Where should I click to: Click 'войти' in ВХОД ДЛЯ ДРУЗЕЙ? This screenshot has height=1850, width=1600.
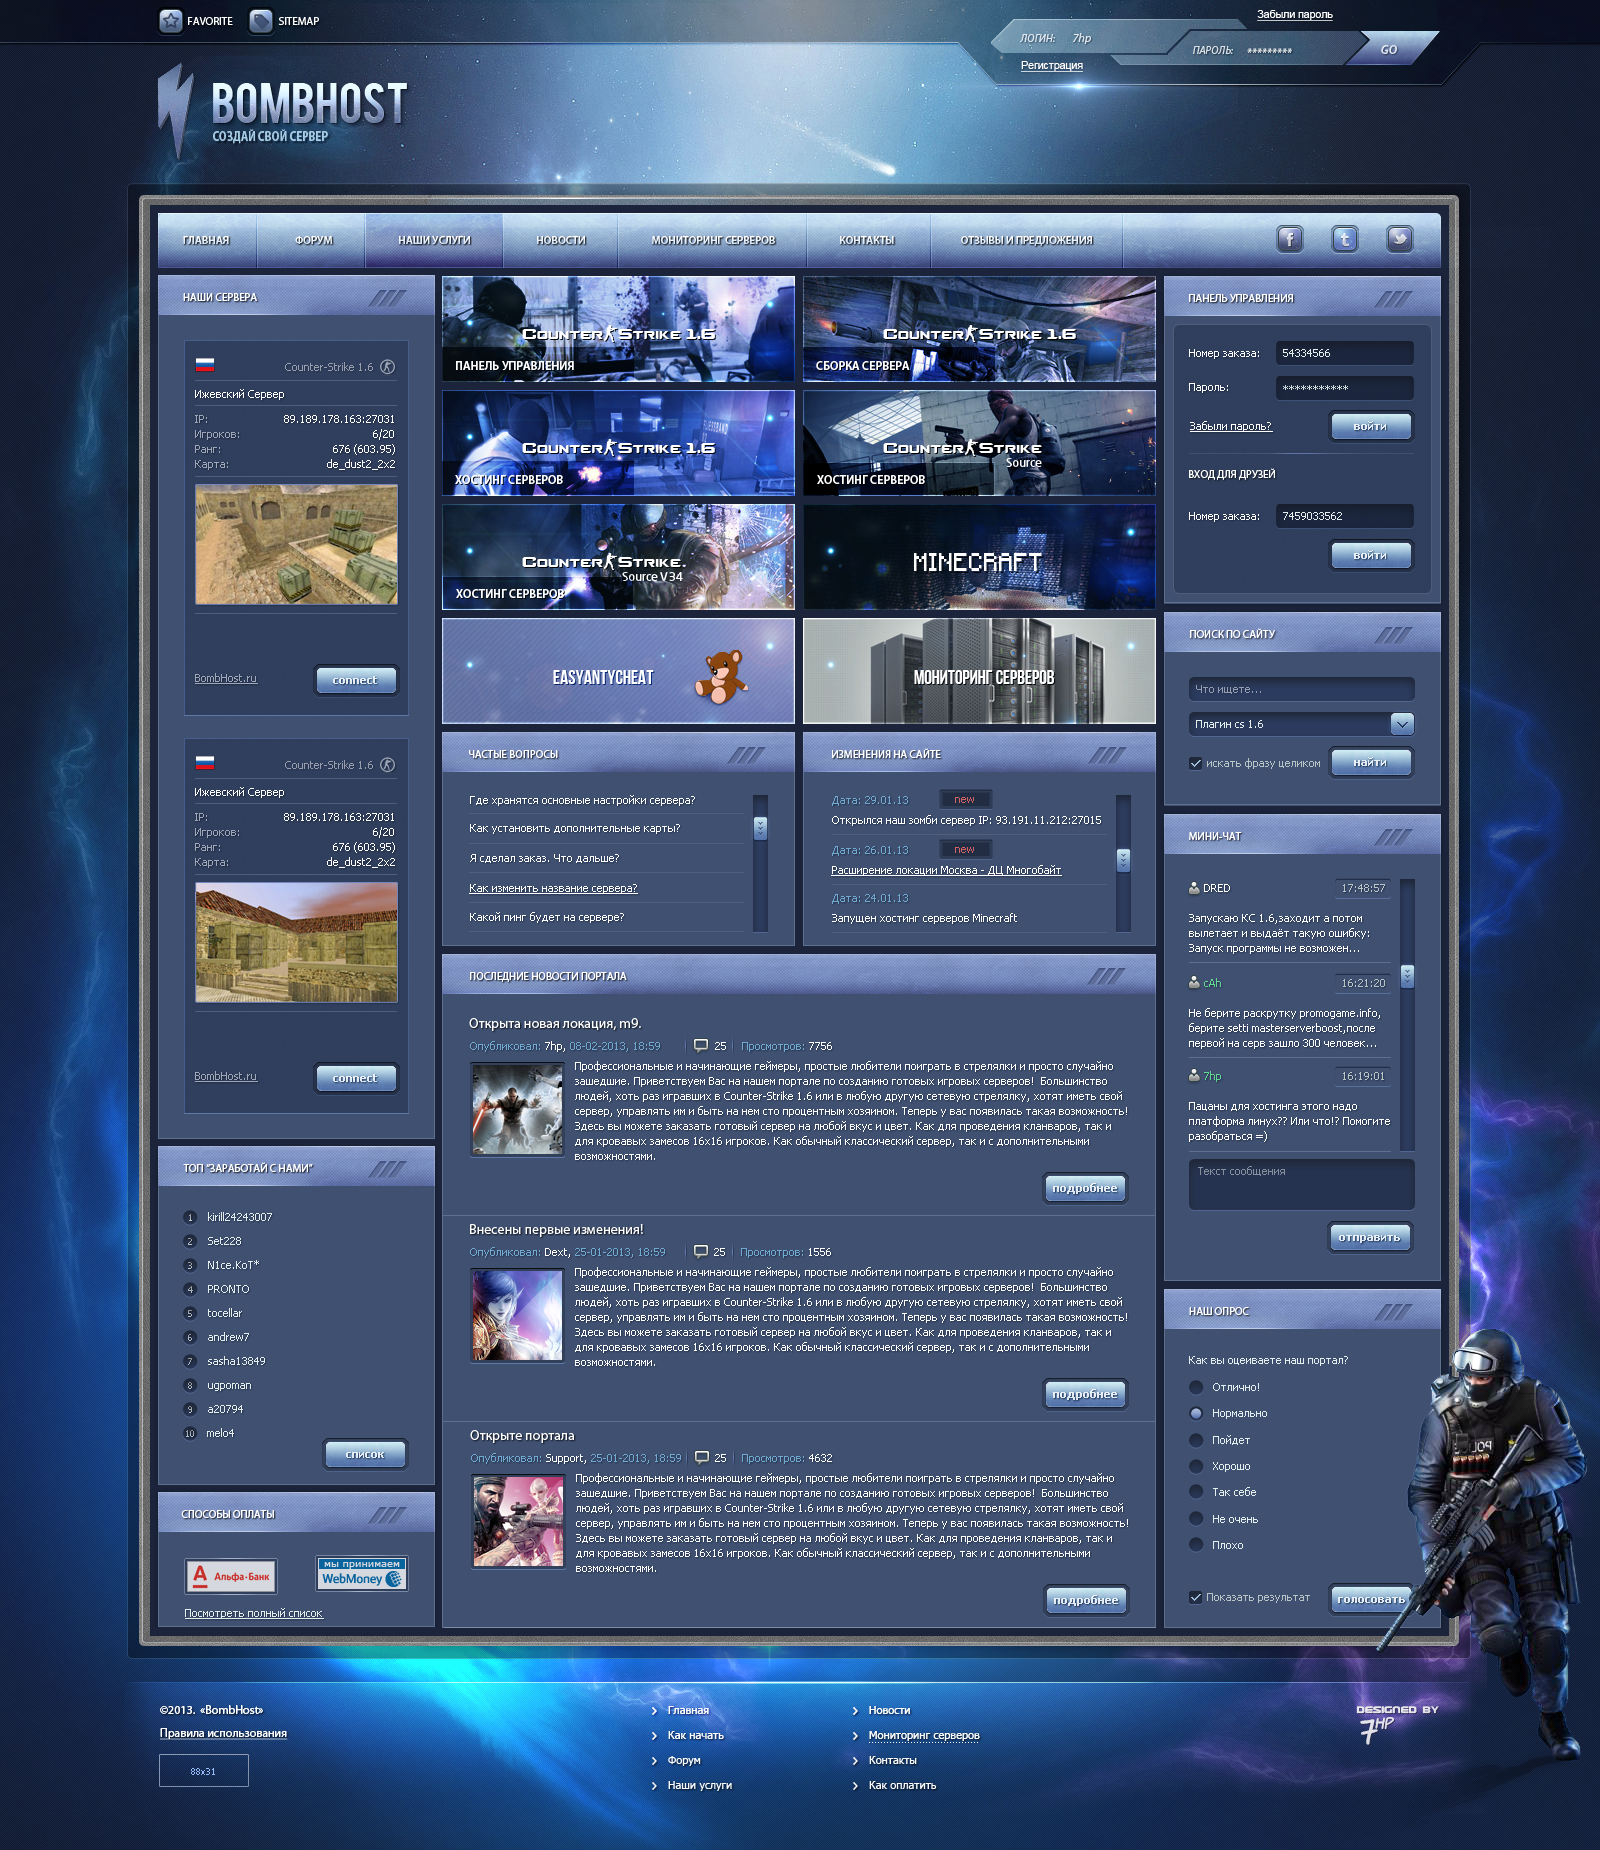click(1370, 555)
